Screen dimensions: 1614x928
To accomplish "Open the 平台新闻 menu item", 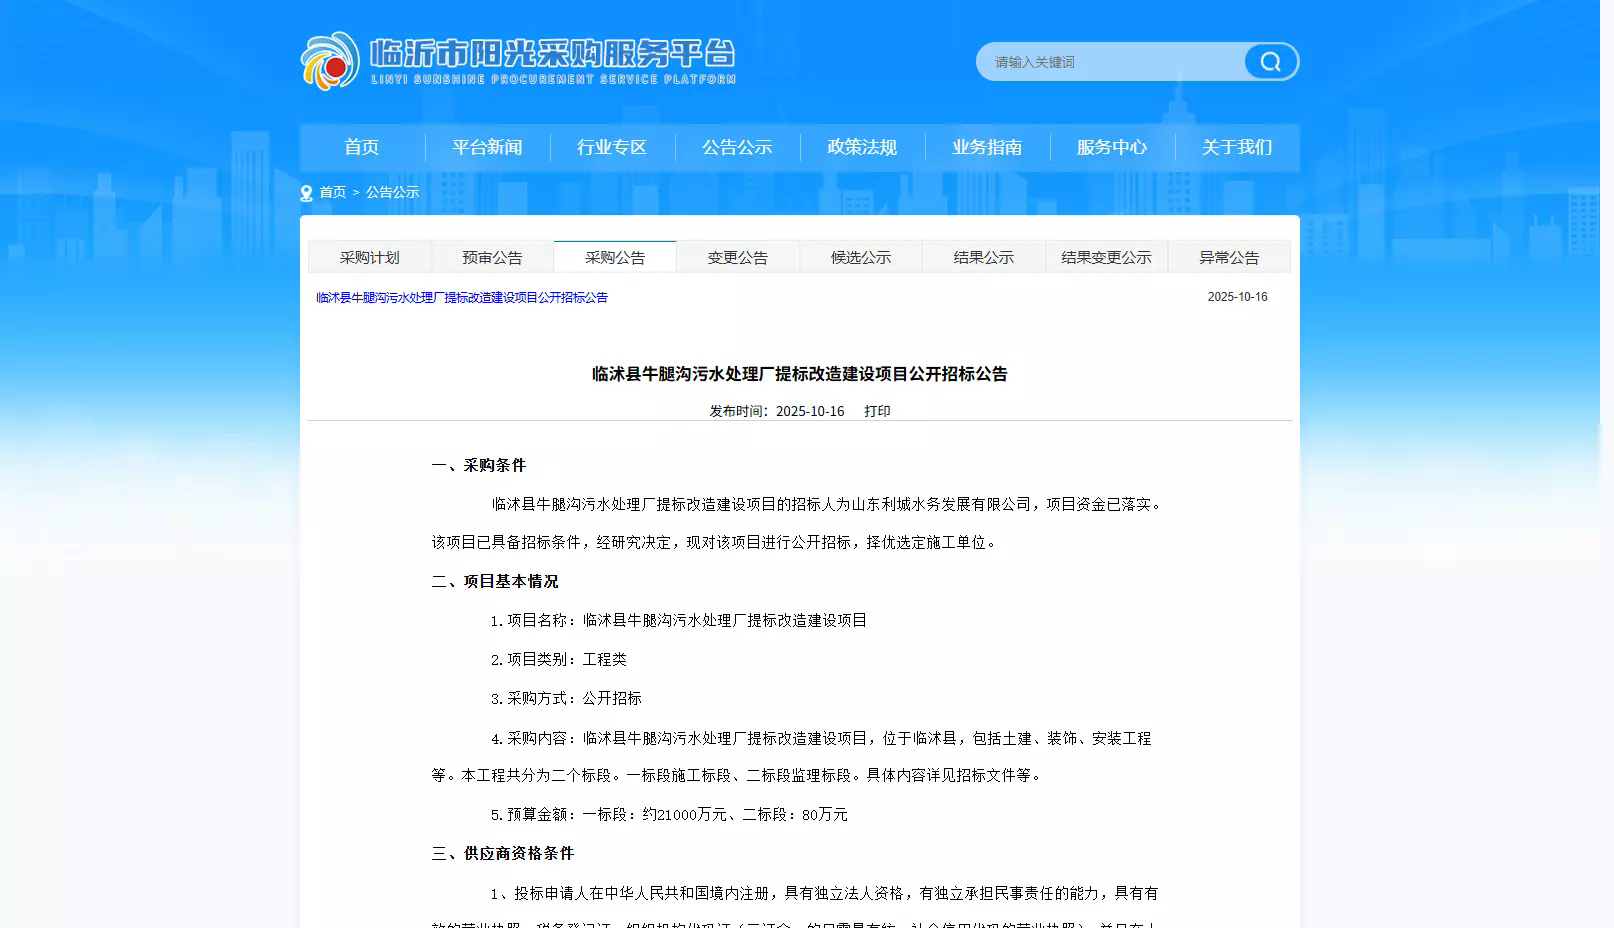I will tap(487, 147).
